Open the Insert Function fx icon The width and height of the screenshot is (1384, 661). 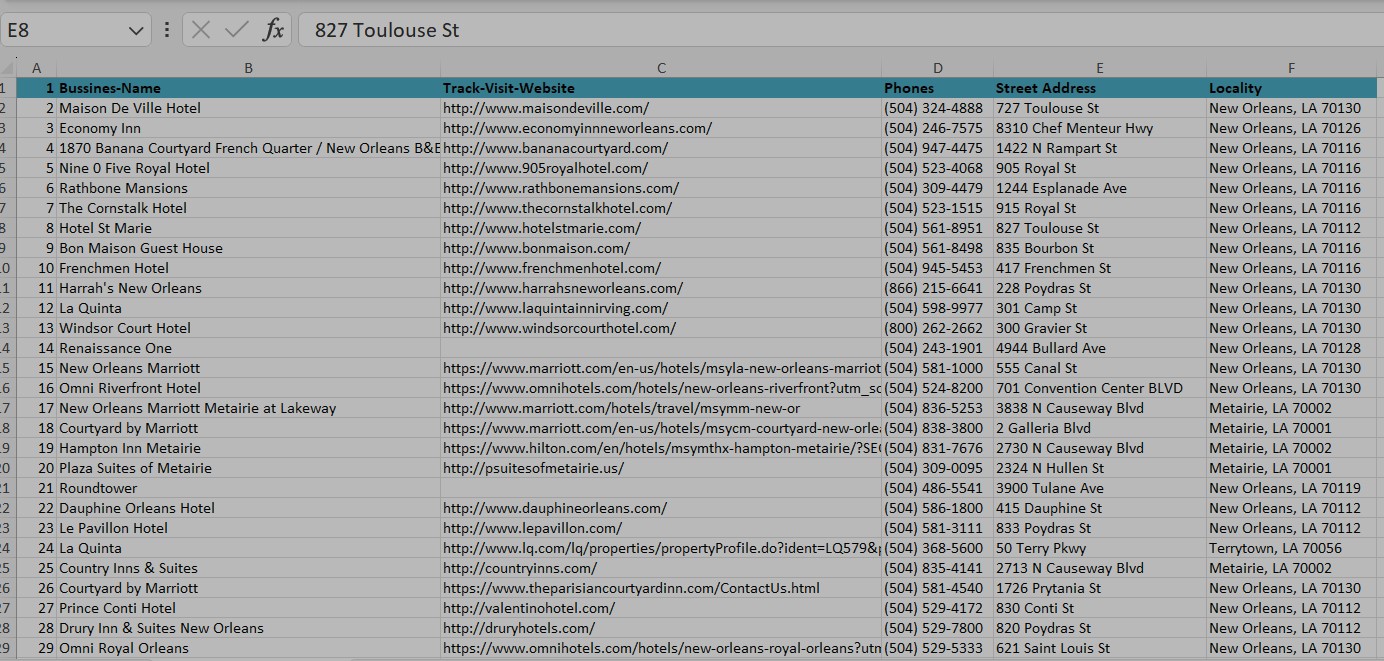[273, 30]
